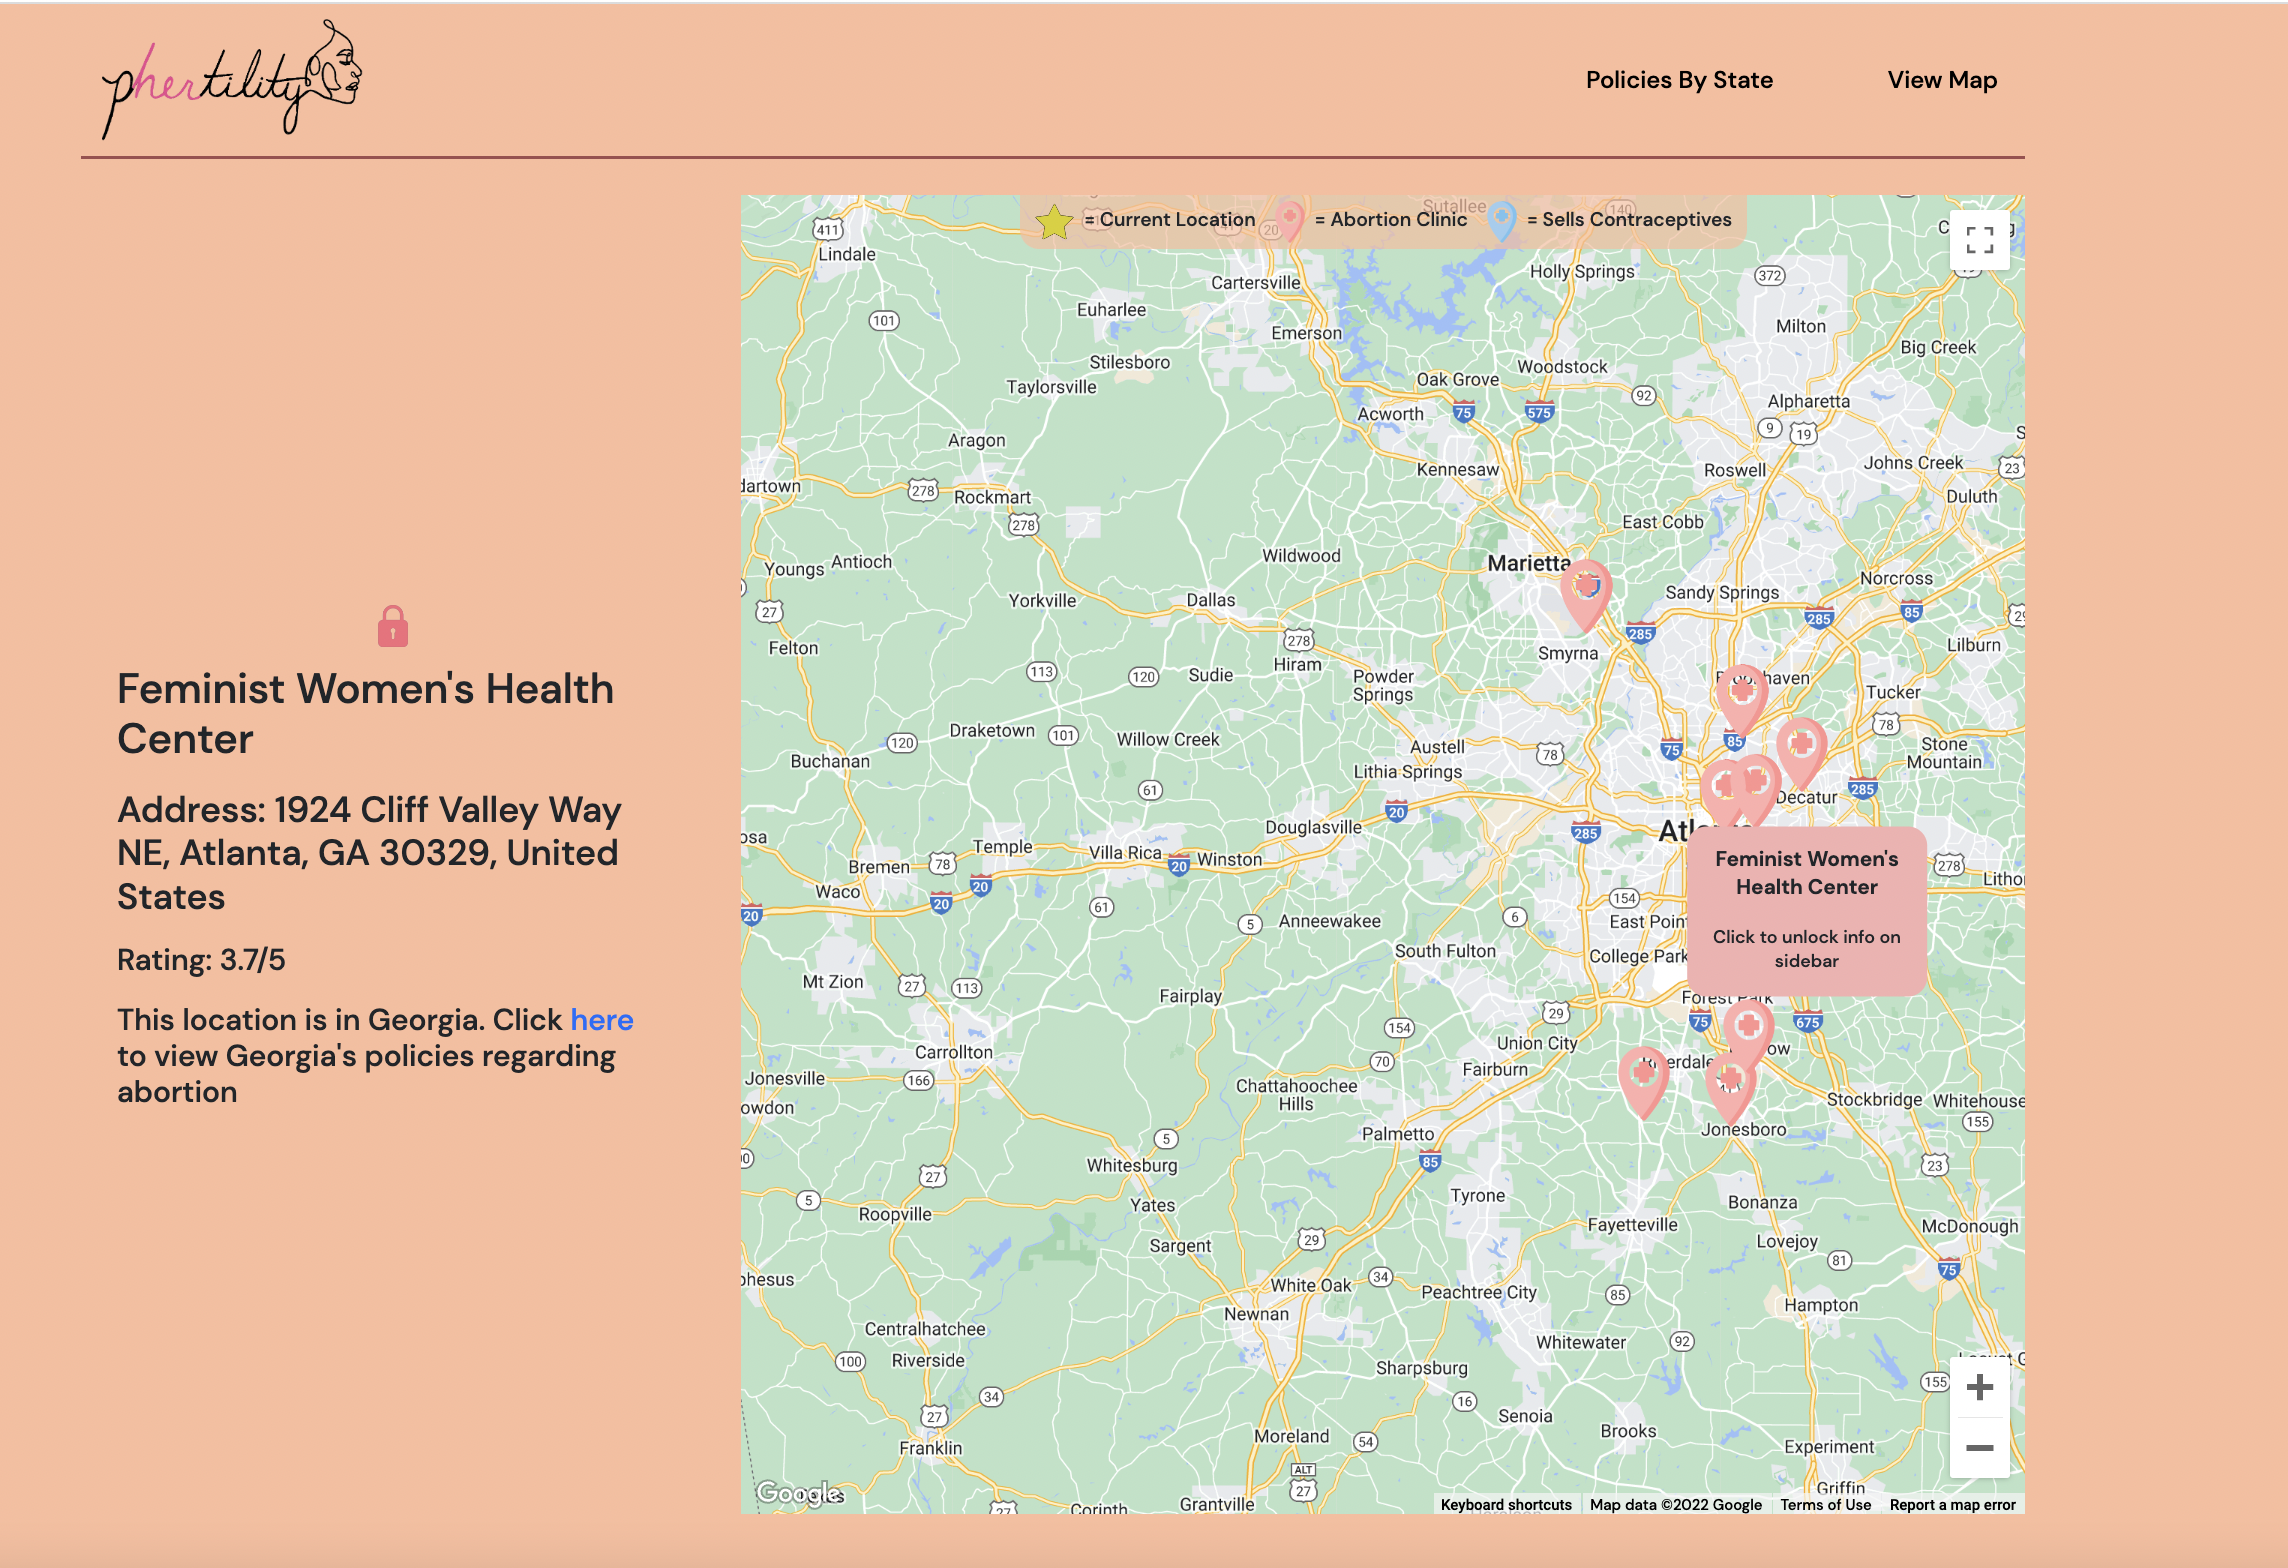Click Report a map error
Image resolution: width=2288 pixels, height=1568 pixels.
pos(1952,1505)
